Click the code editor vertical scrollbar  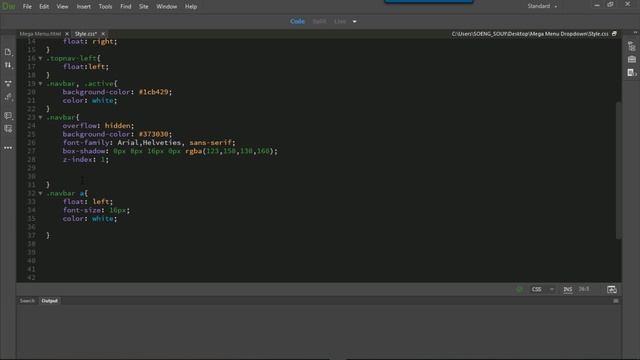tap(619, 171)
